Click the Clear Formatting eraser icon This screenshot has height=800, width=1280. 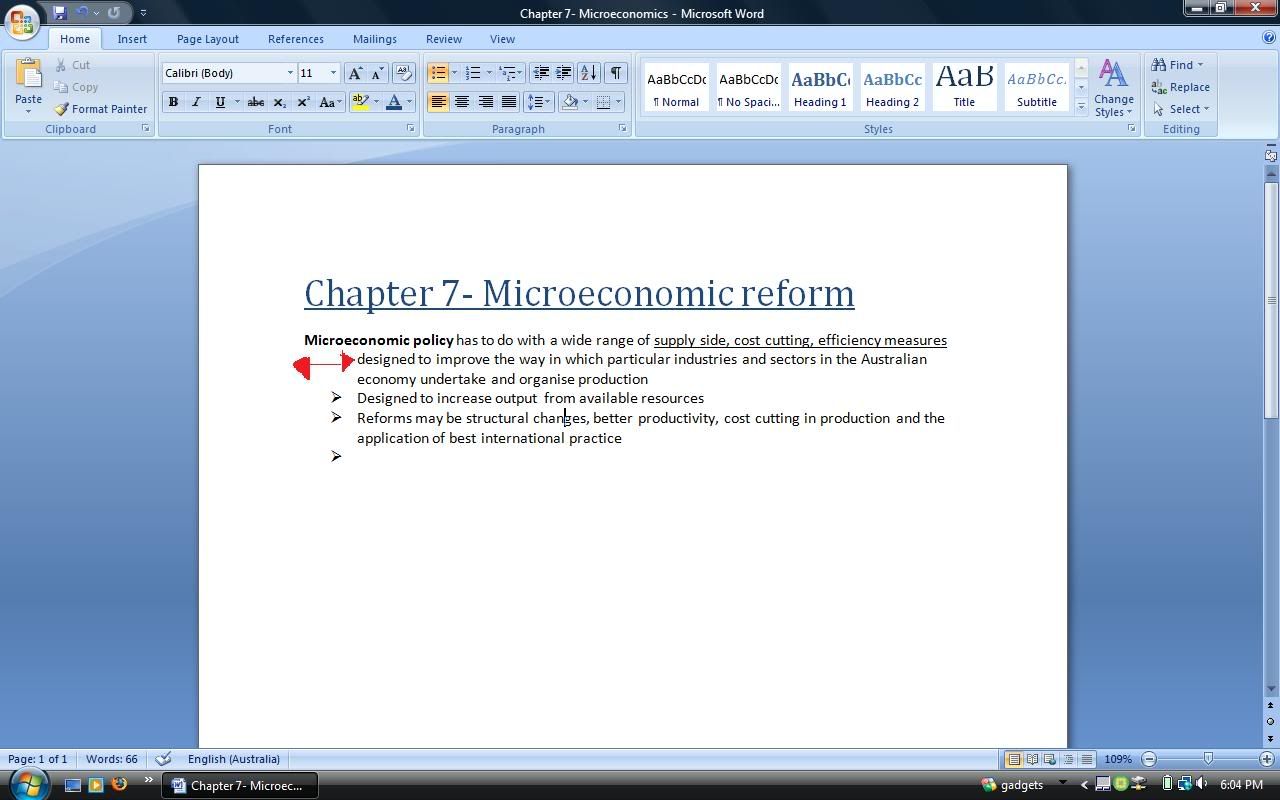[x=404, y=73]
